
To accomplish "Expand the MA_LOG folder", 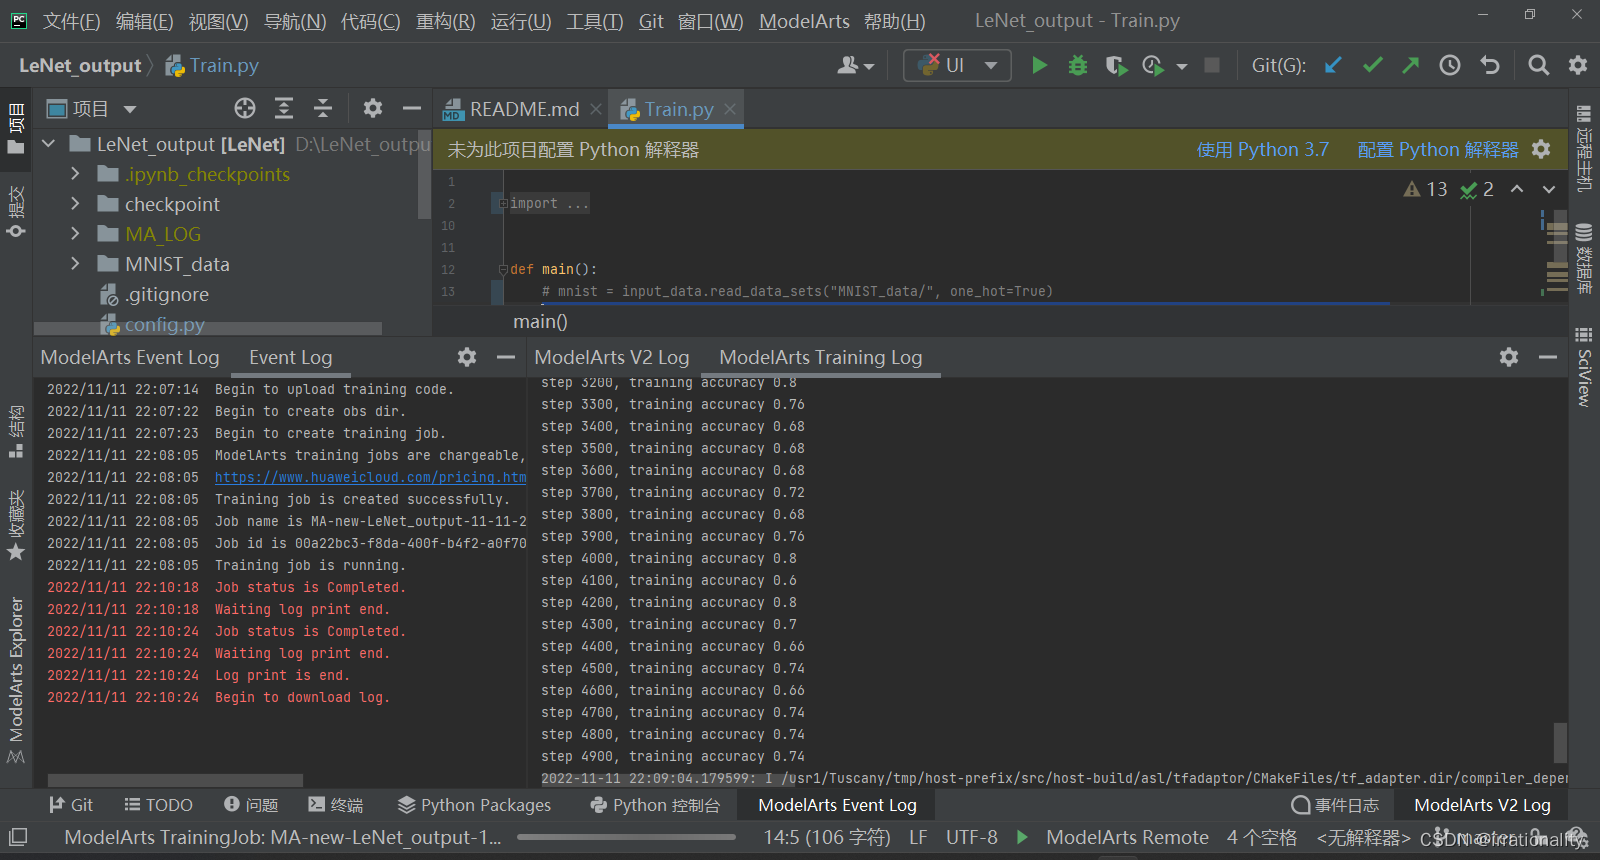I will click(x=75, y=234).
